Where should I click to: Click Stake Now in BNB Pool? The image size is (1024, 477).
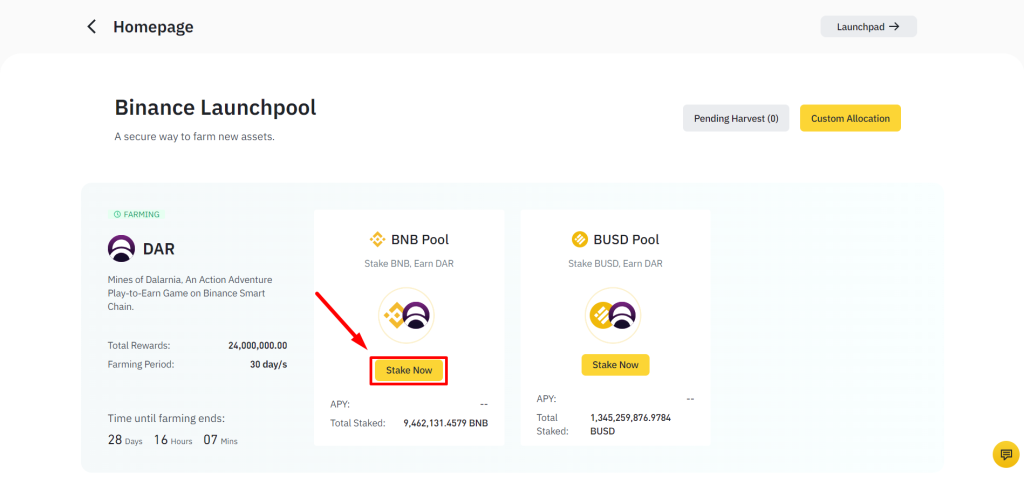(409, 370)
